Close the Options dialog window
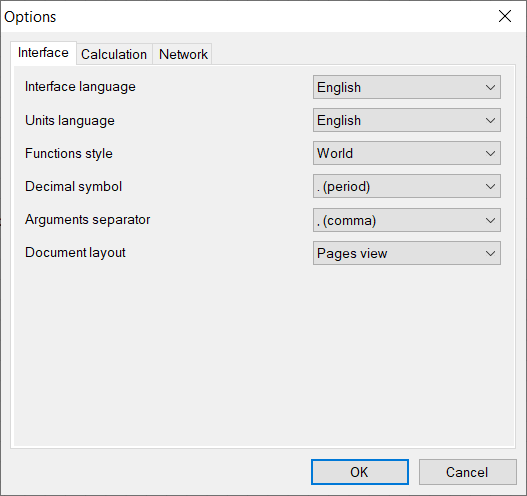 click(x=505, y=16)
